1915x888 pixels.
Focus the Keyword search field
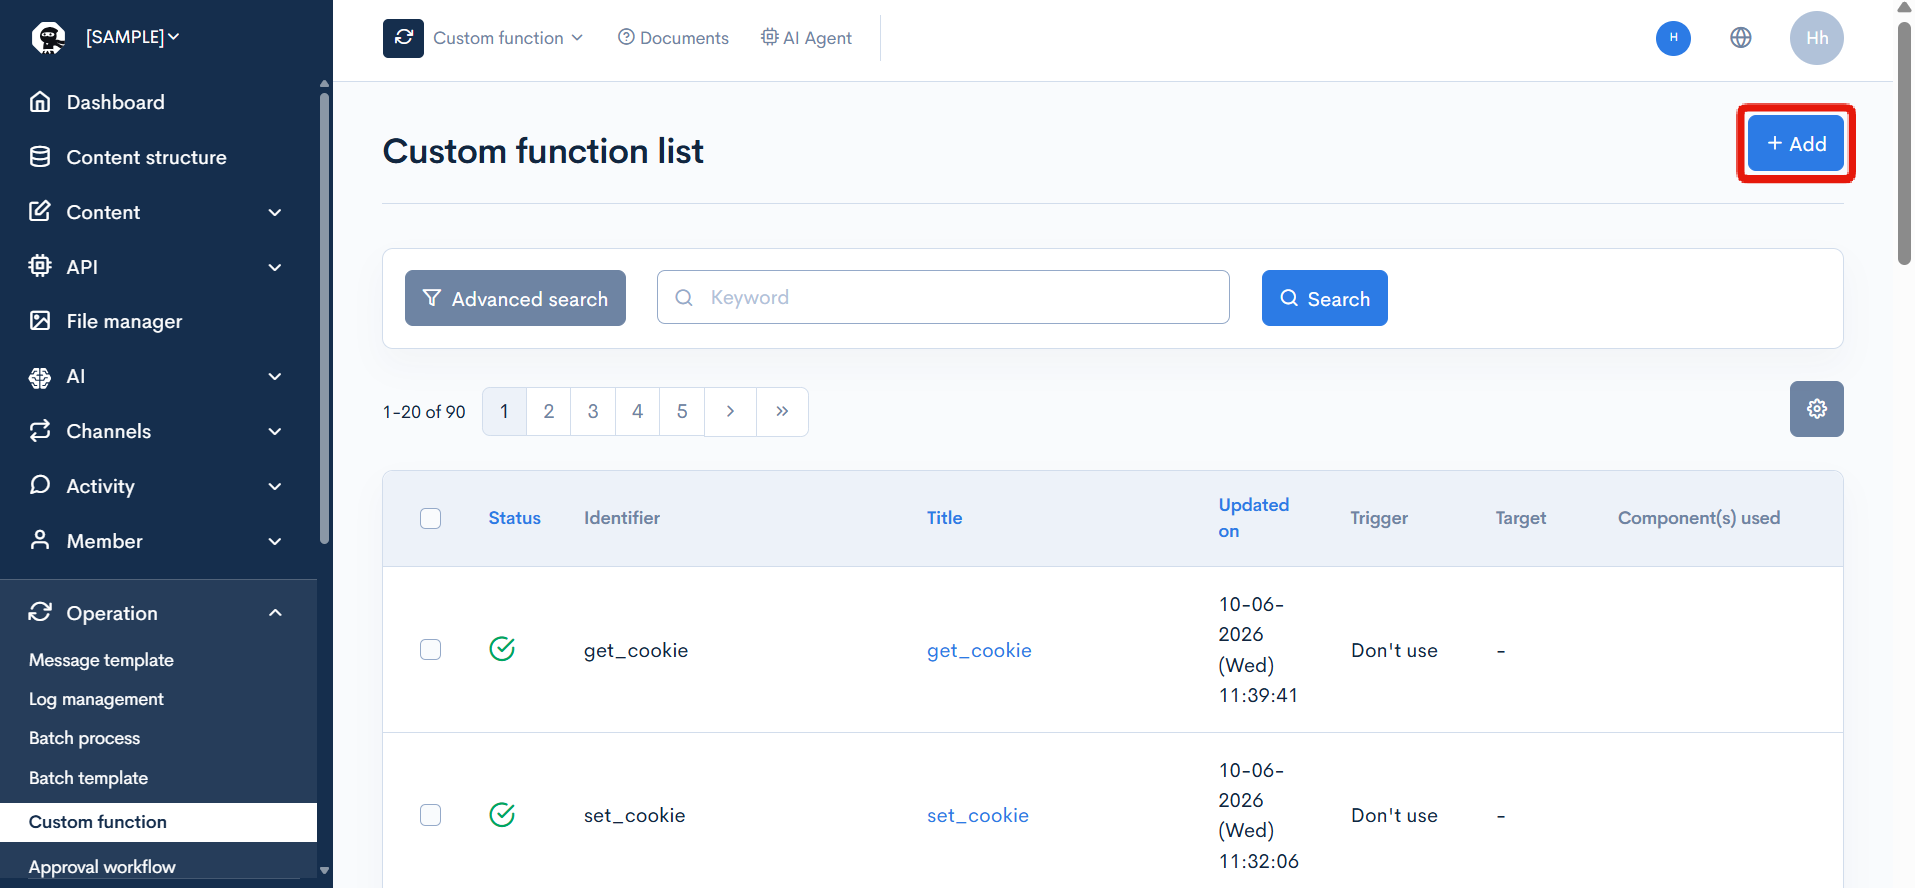pyautogui.click(x=943, y=297)
